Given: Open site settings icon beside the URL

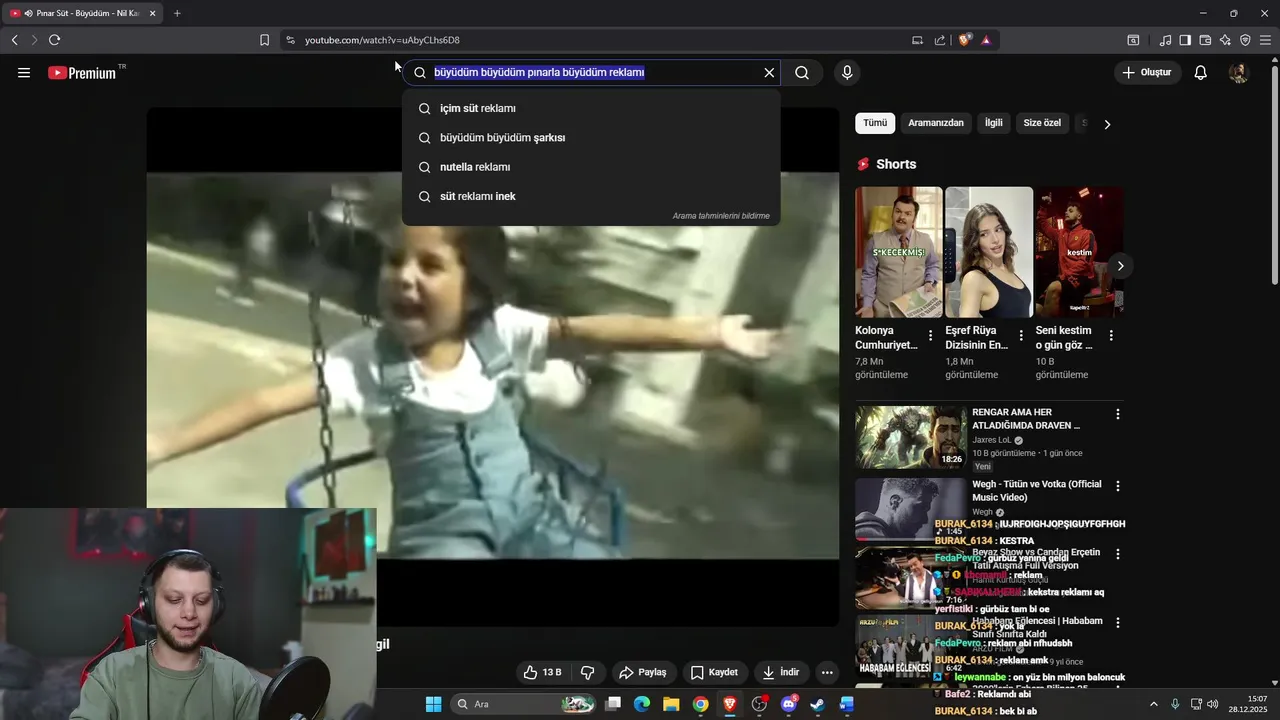Looking at the screenshot, I should point(291,40).
